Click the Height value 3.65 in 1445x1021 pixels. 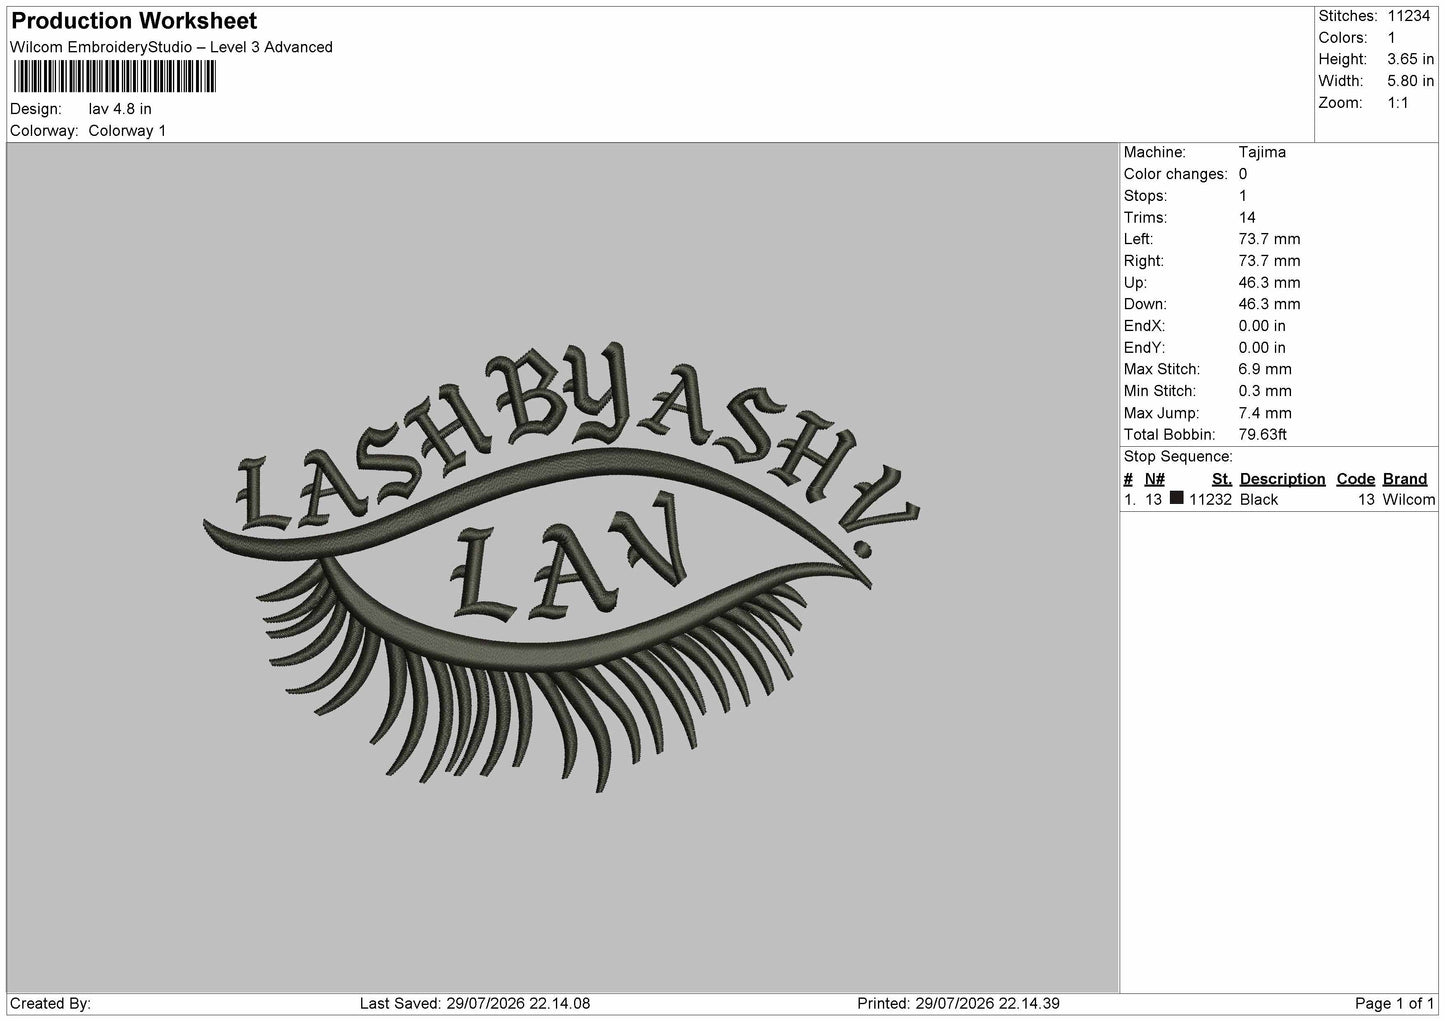pos(1410,60)
